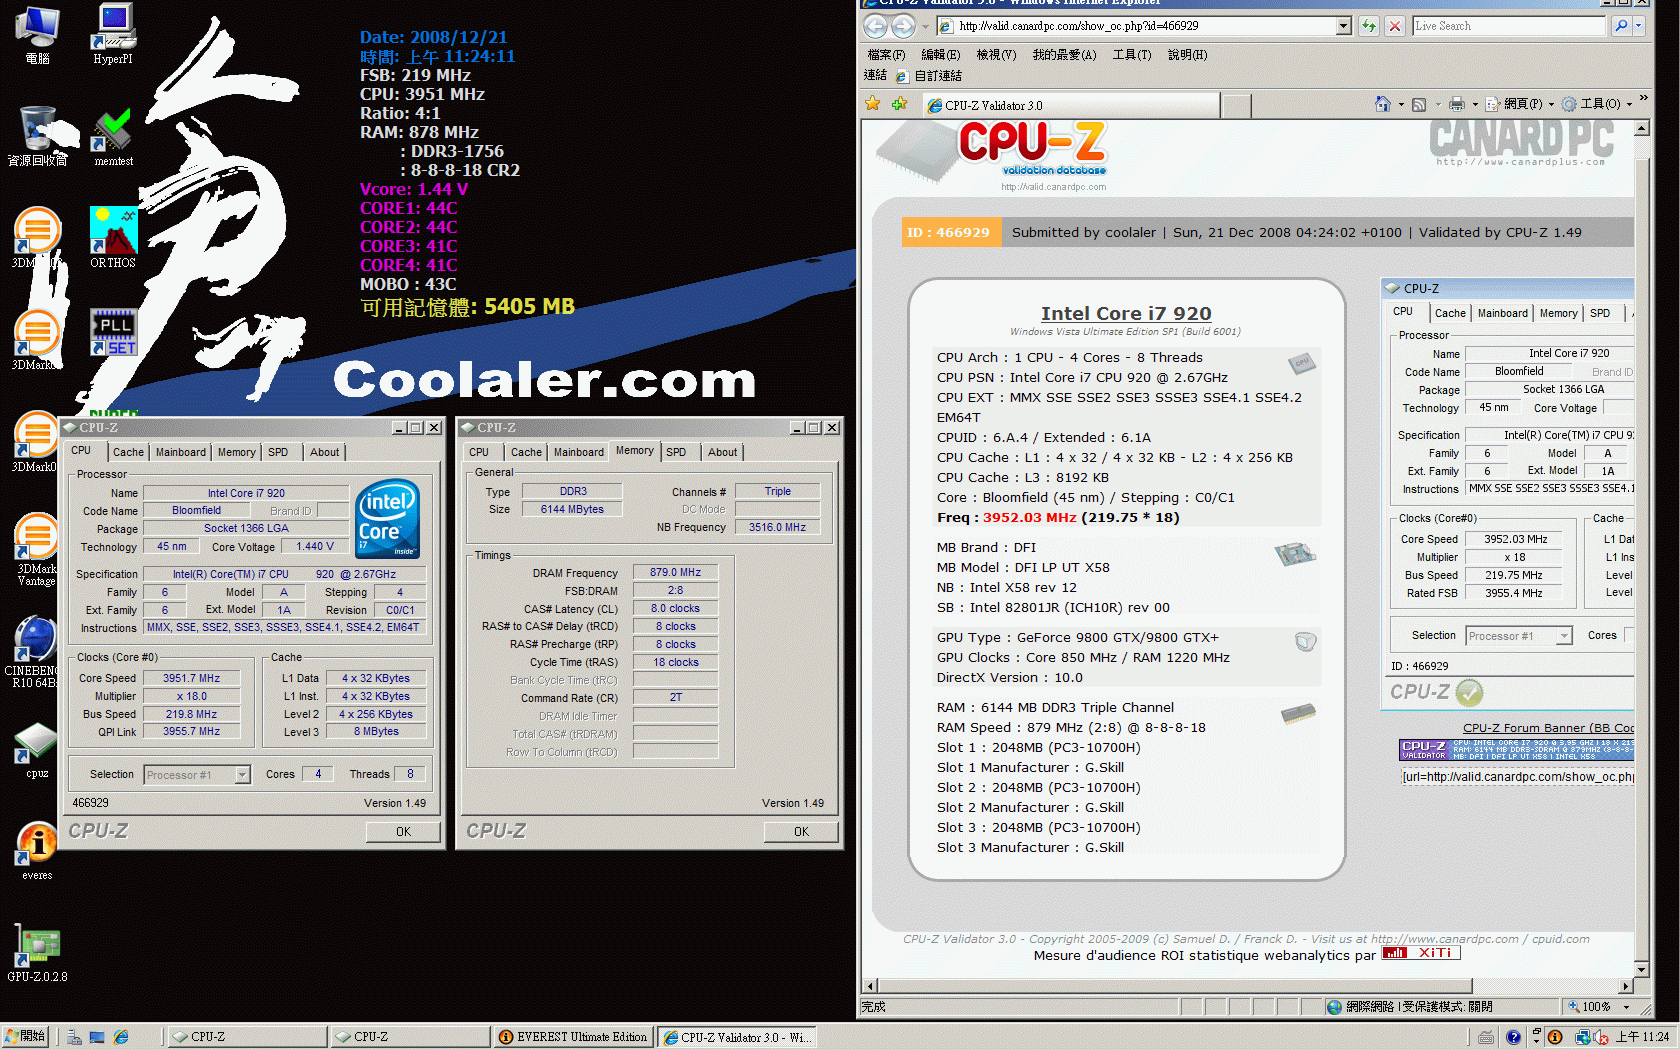Click the XiTi statistics badge
The image size is (1680, 1050).
pyautogui.click(x=1421, y=953)
